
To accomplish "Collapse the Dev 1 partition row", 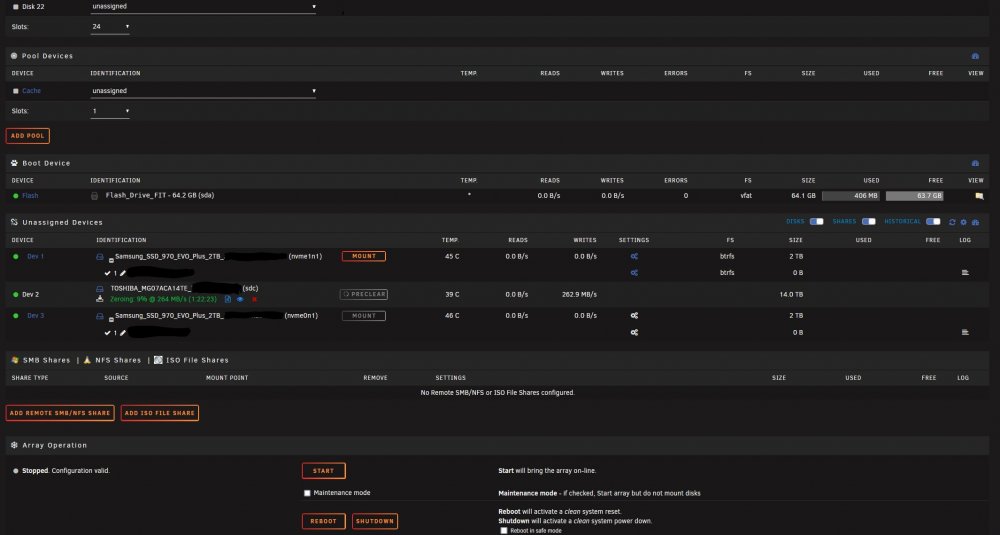I will [111, 260].
